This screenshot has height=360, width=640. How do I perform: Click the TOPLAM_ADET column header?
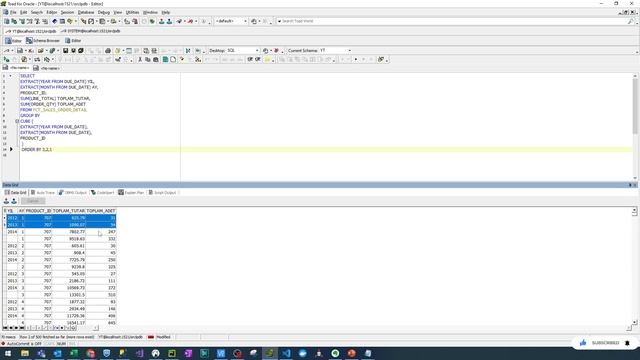pos(101,211)
